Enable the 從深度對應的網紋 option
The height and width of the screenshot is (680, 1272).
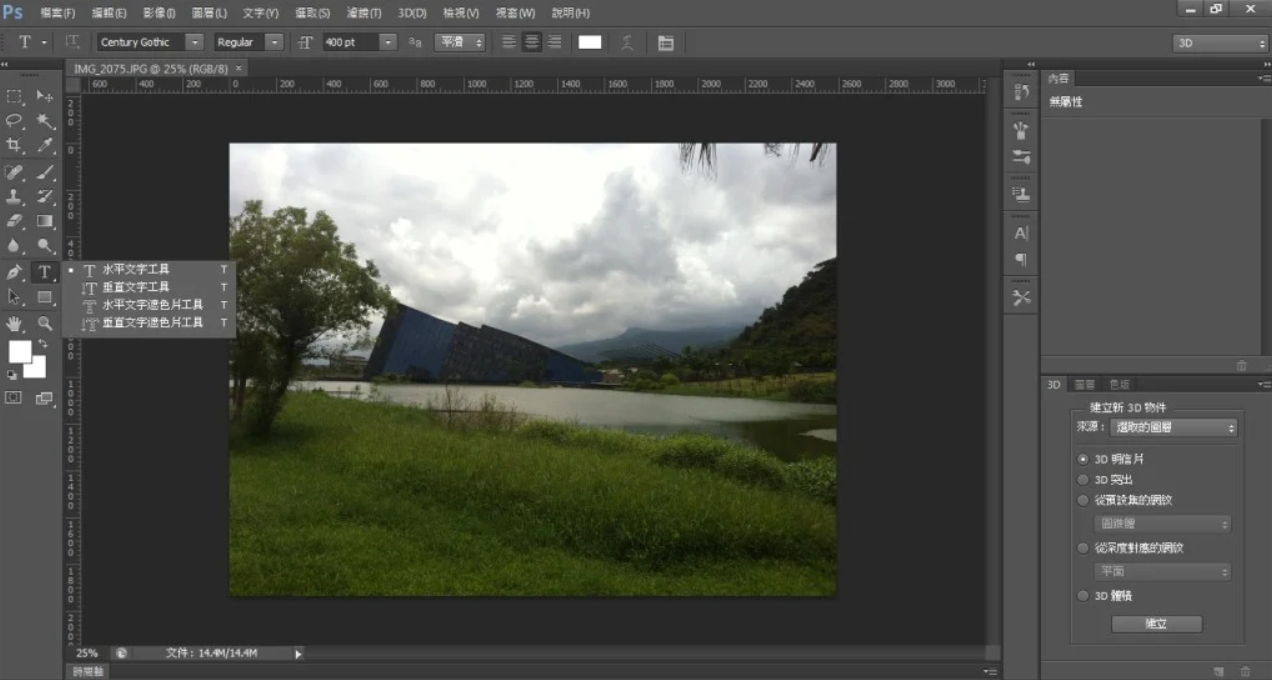tap(1083, 548)
